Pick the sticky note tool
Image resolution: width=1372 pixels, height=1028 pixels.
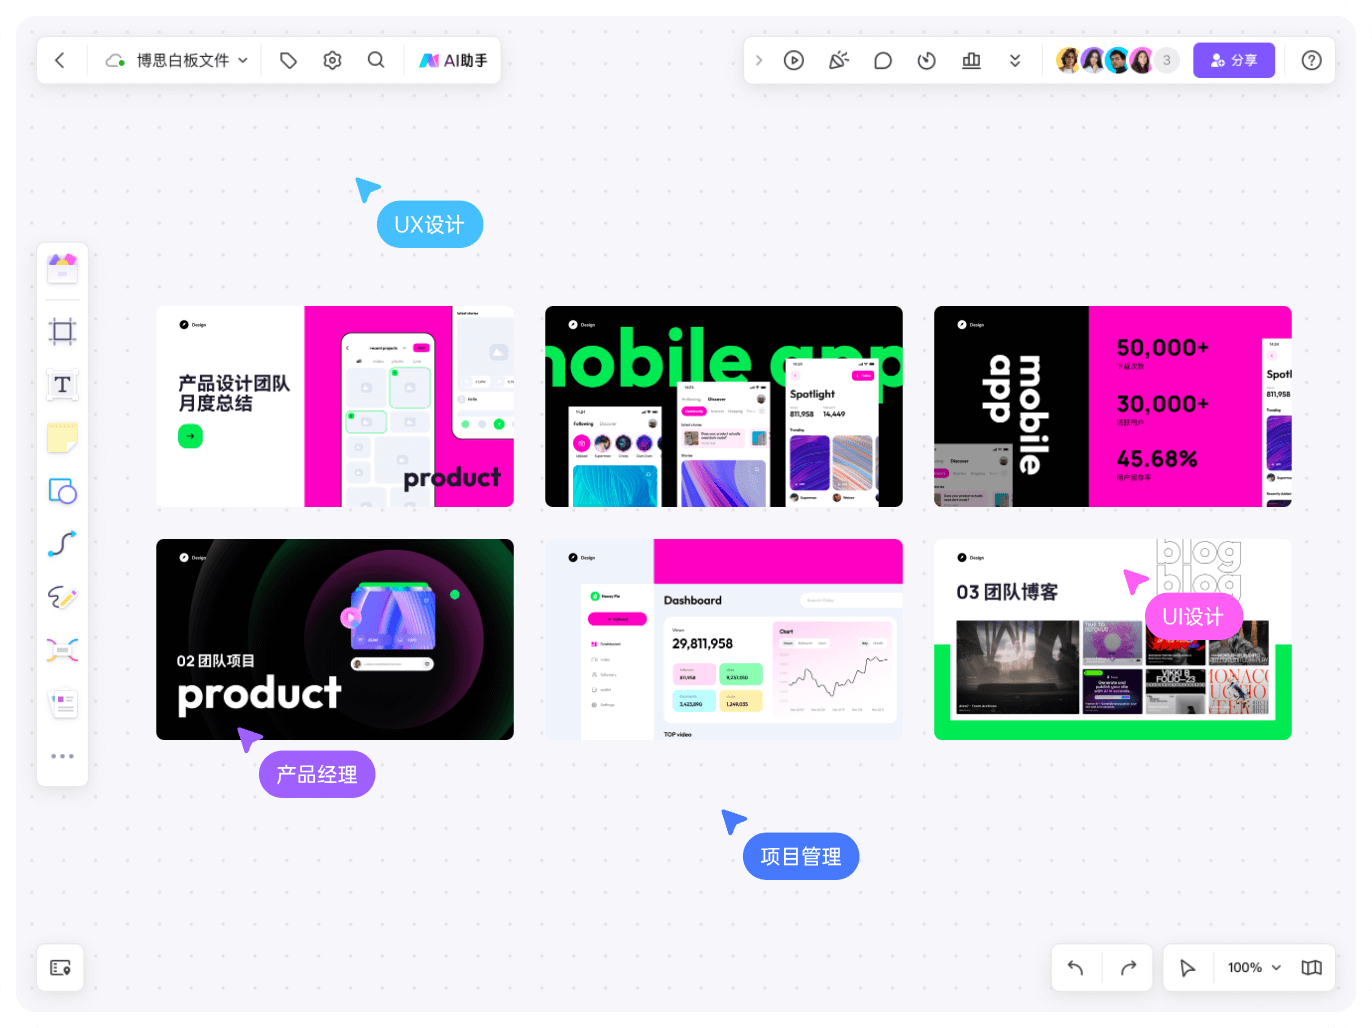pos(62,438)
